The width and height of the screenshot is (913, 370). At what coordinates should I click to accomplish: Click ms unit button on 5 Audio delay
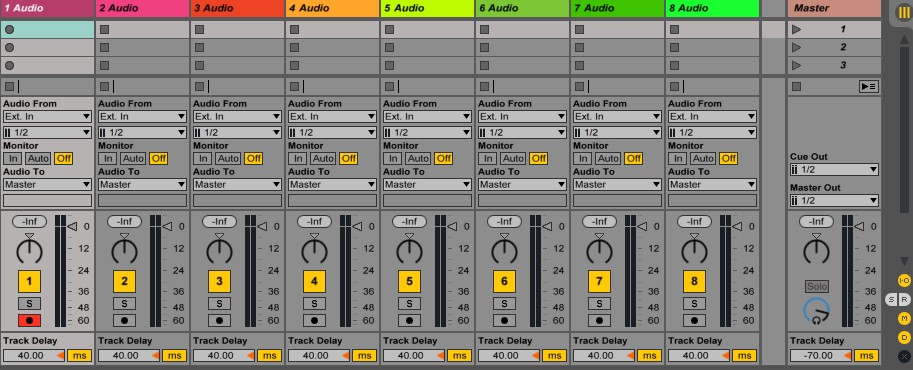click(x=459, y=356)
